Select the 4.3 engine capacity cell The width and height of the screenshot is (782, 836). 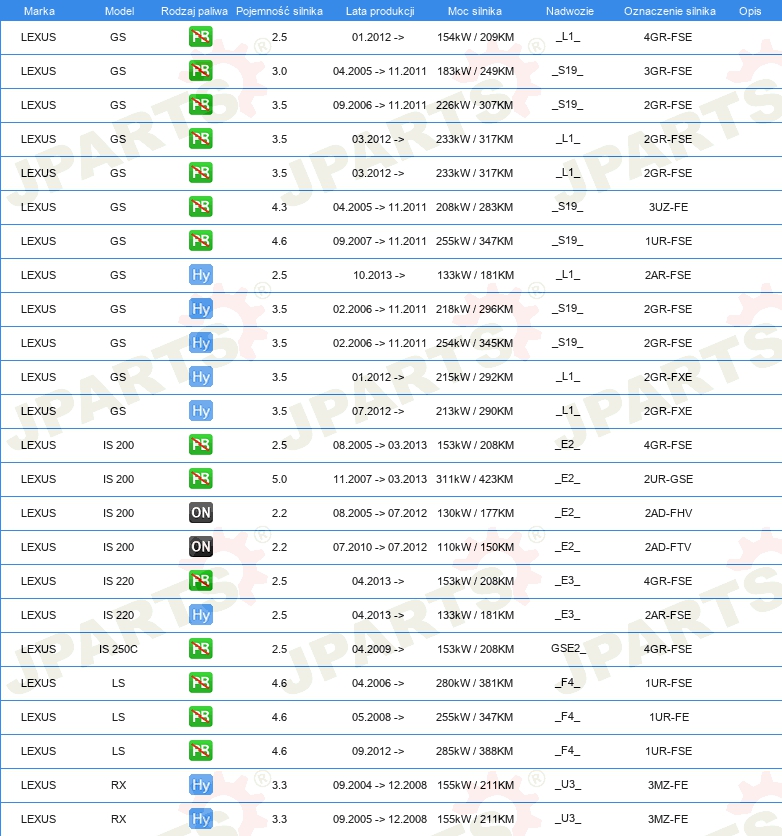tap(279, 207)
